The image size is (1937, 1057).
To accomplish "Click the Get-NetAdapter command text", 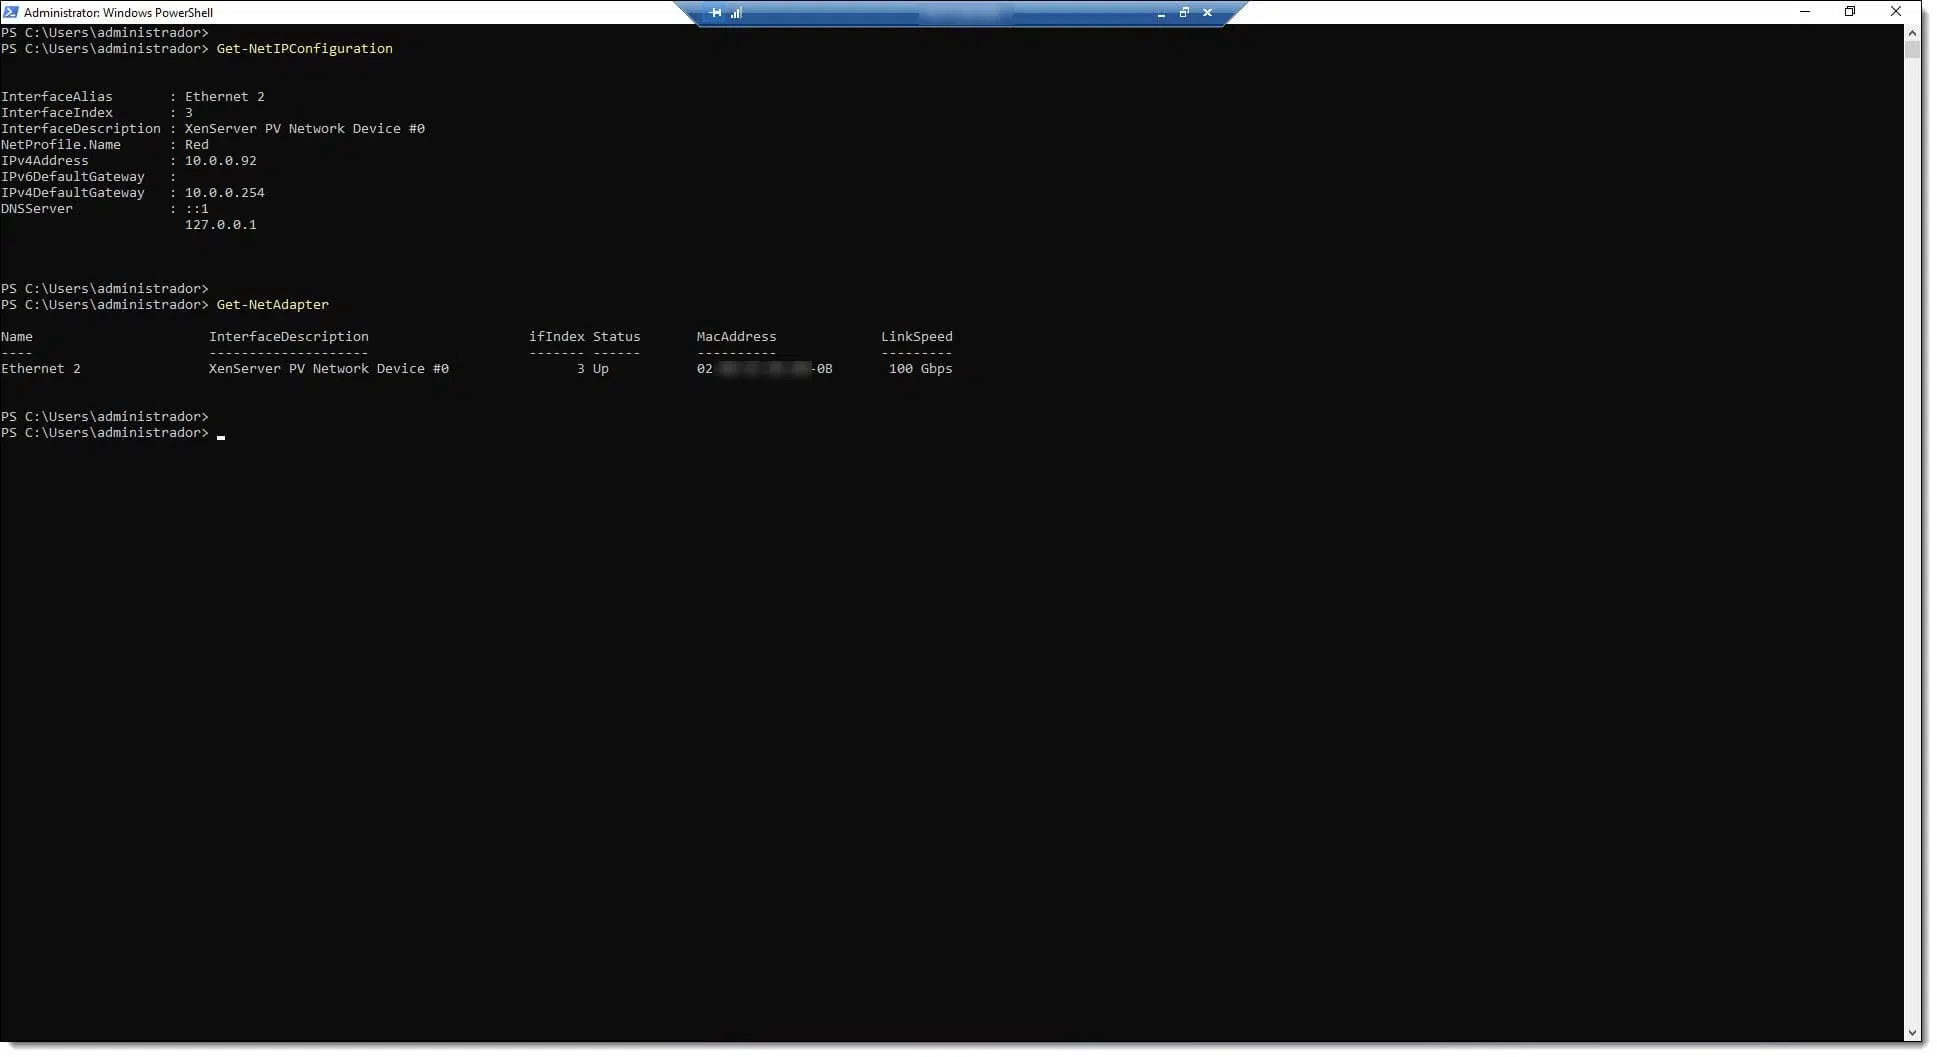I will (272, 304).
